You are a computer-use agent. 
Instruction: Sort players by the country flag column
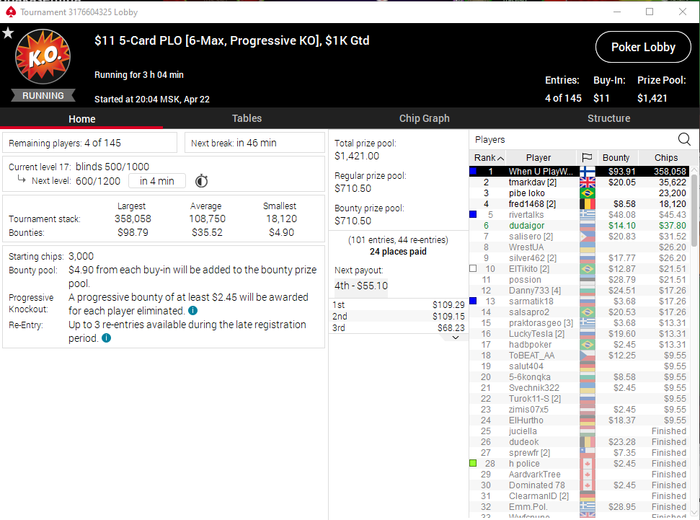coord(587,158)
